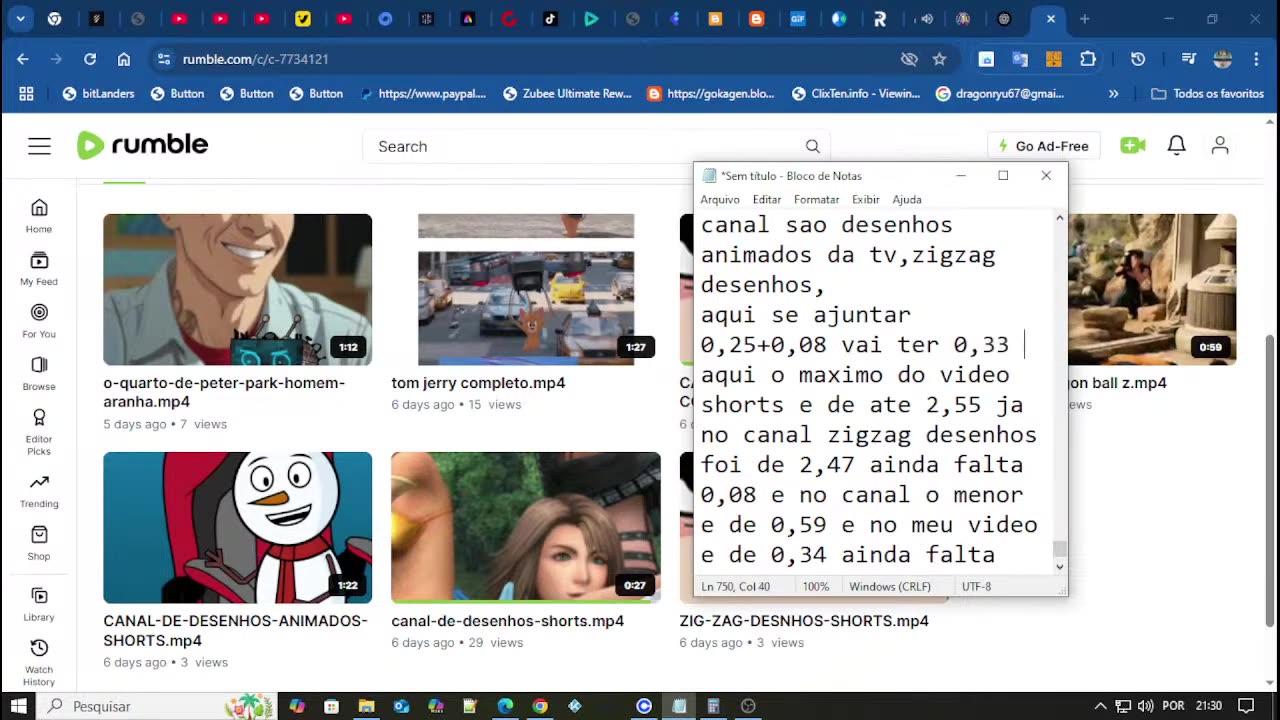Open tom jerry completo.mp4 title link
1280x720 pixels.
(478, 383)
